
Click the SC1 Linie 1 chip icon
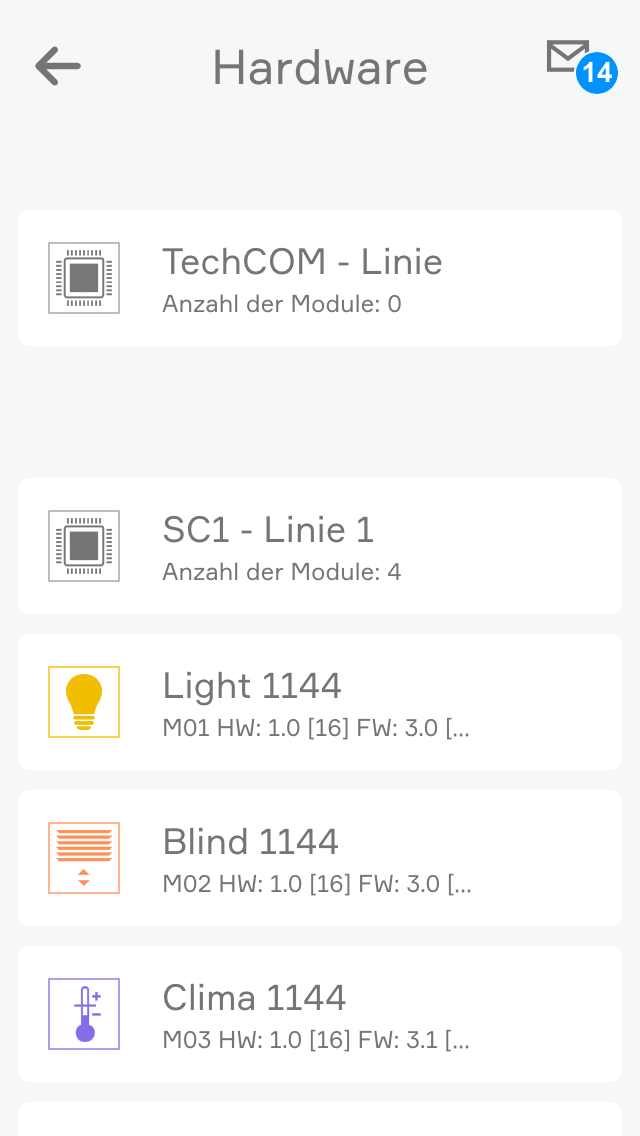click(x=84, y=546)
